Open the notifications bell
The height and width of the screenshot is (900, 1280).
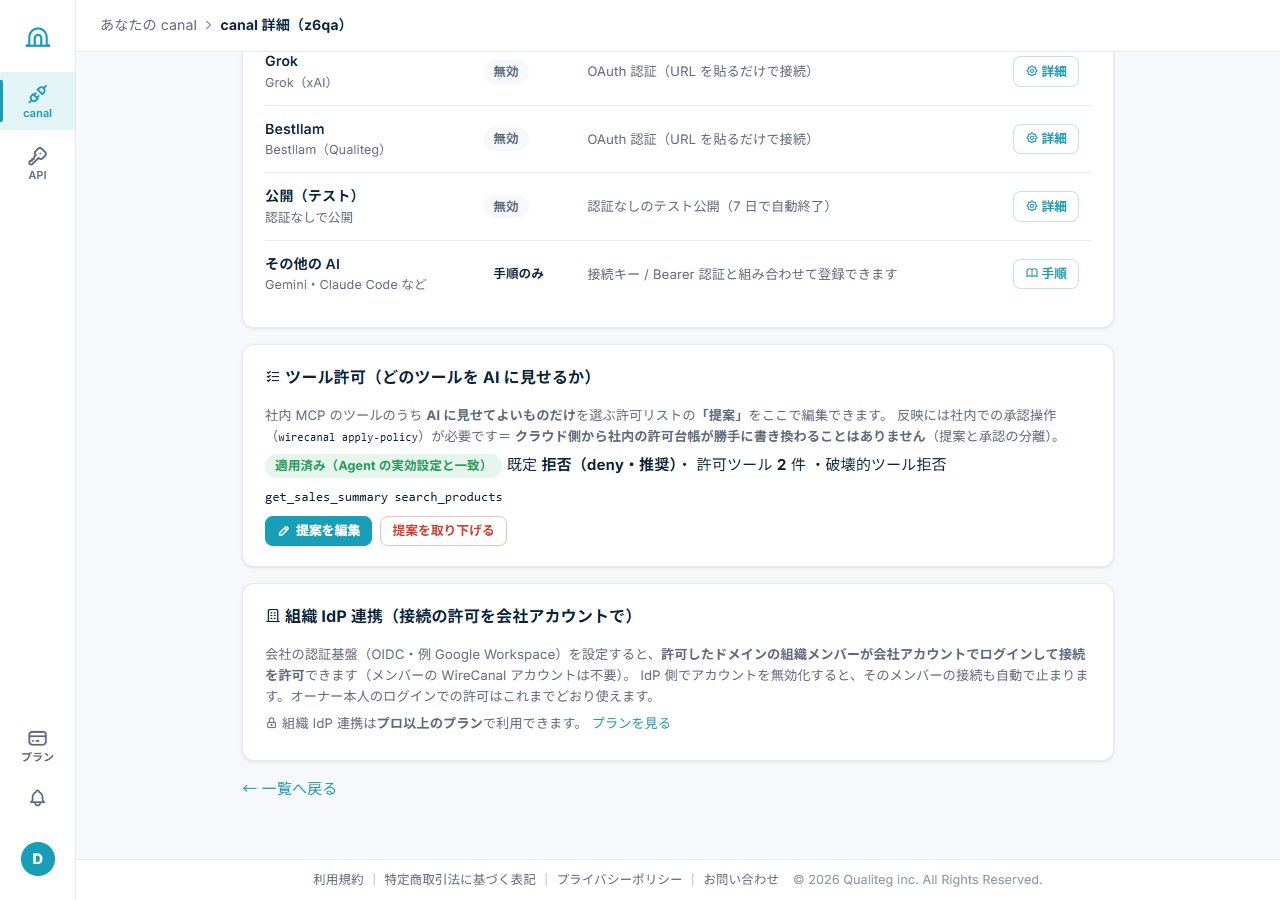pos(38,798)
